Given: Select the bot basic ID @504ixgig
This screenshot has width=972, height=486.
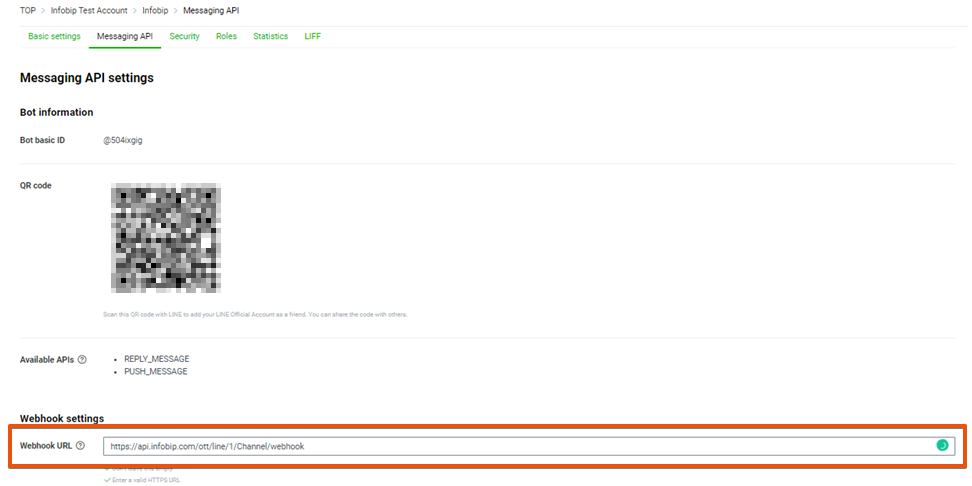Looking at the screenshot, I should [x=123, y=141].
